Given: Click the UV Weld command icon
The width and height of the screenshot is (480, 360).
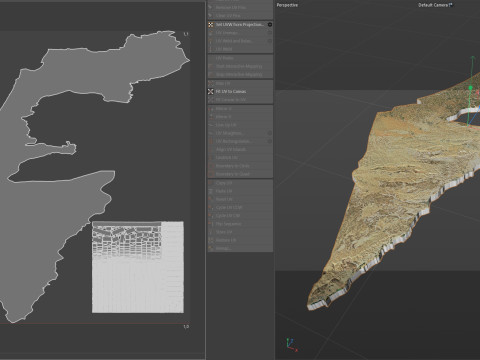Looking at the screenshot, I should (x=211, y=49).
